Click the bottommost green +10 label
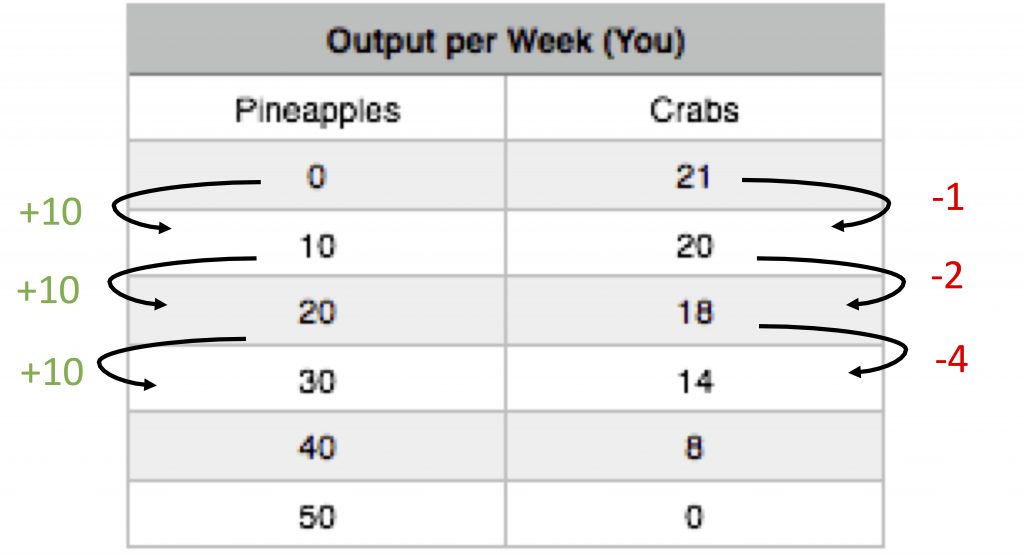The height and width of the screenshot is (555, 1024). tap(51, 373)
